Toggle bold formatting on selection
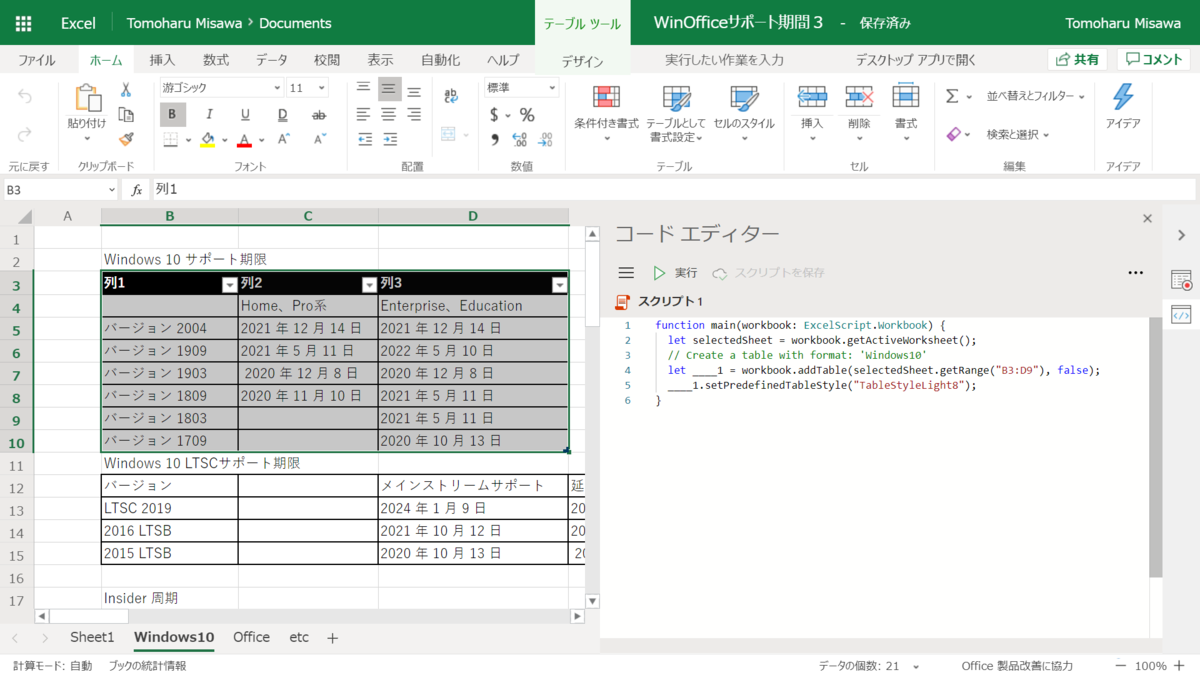 pyautogui.click(x=171, y=113)
